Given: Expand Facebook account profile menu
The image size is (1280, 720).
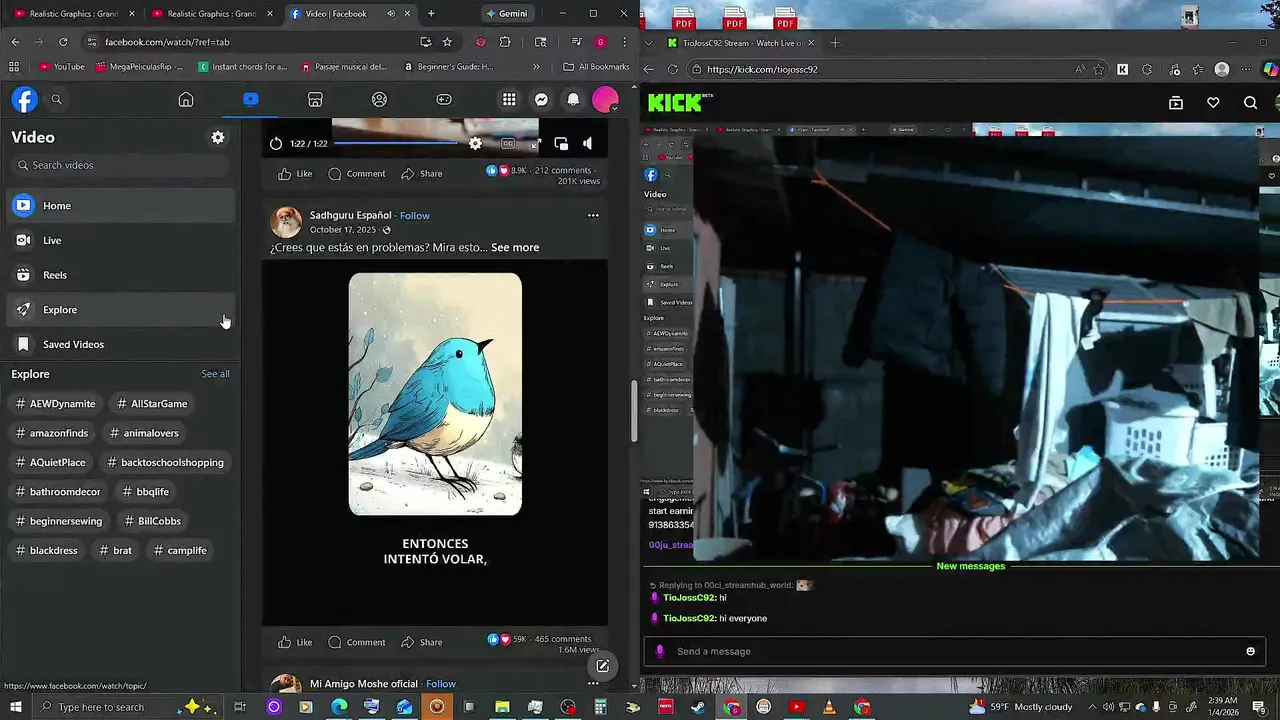Looking at the screenshot, I should point(605,99).
